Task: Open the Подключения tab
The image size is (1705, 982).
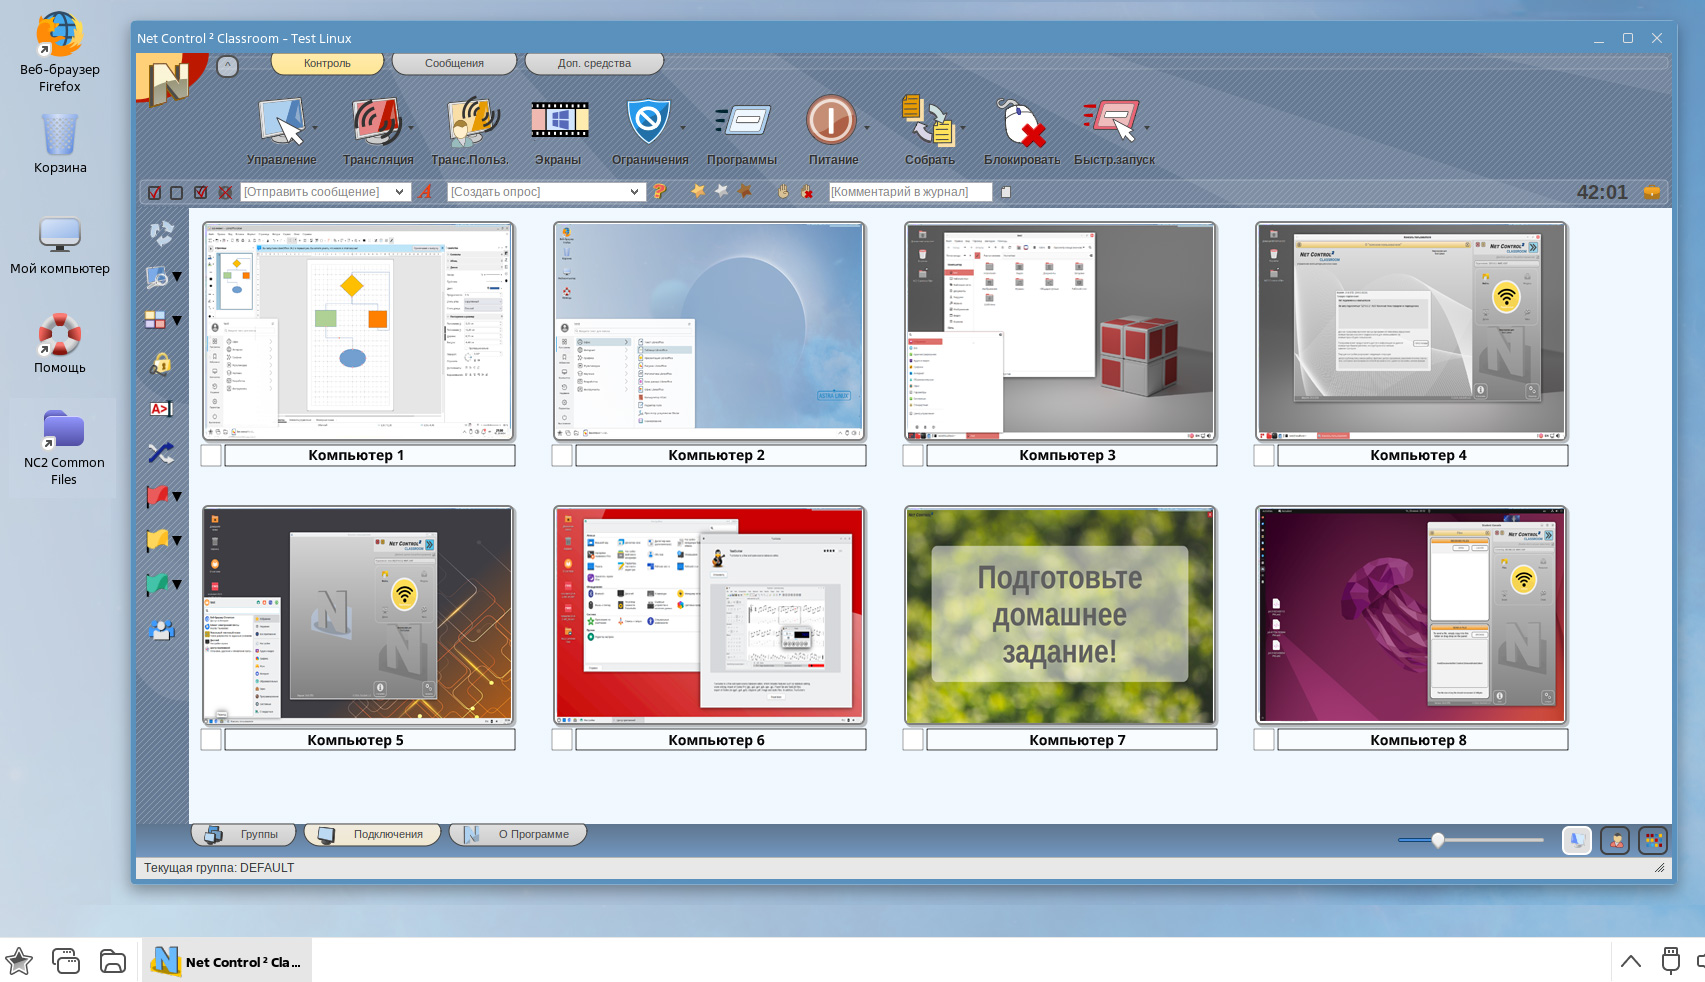Action: coord(372,834)
